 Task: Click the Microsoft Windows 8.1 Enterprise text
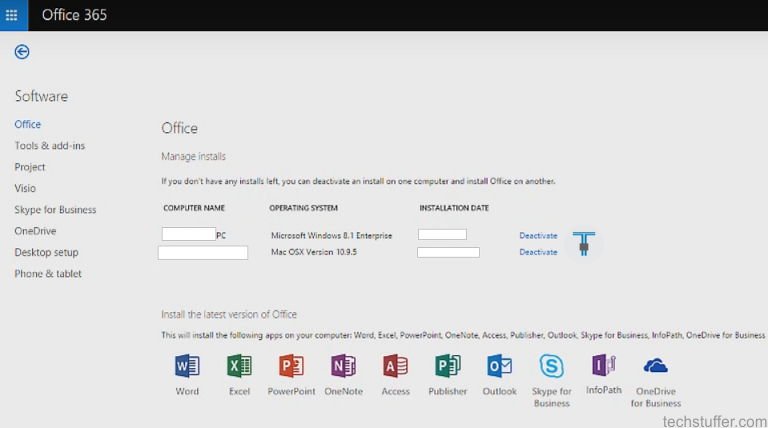pos(332,236)
